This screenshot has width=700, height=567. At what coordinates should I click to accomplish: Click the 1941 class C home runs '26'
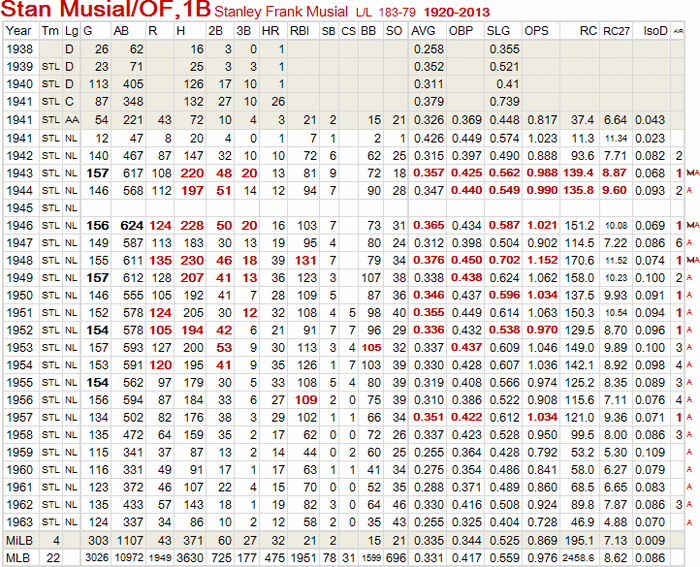tap(278, 101)
